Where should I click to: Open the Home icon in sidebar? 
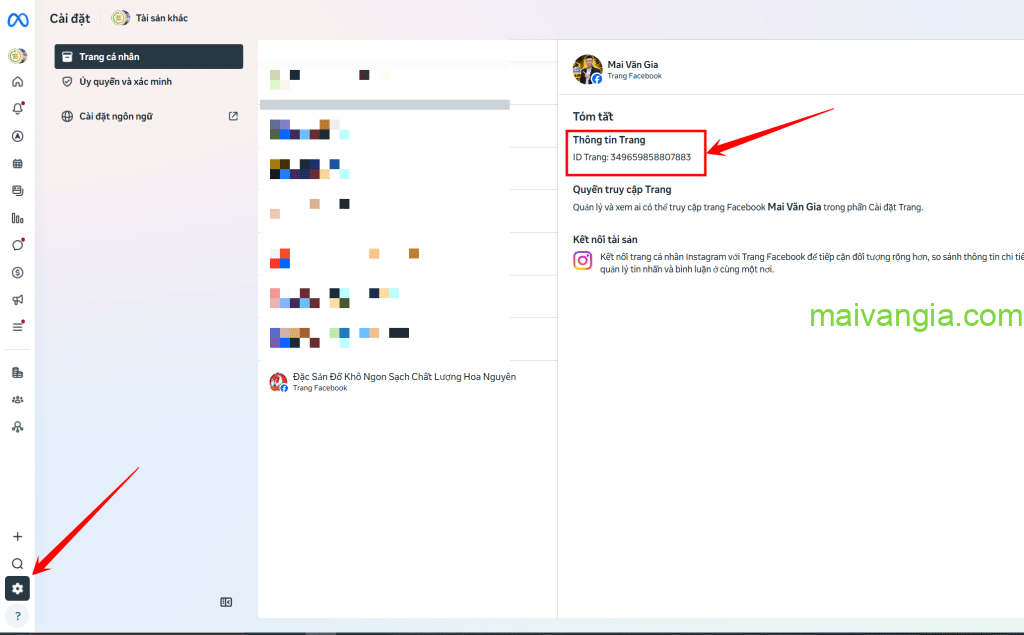pos(17,82)
